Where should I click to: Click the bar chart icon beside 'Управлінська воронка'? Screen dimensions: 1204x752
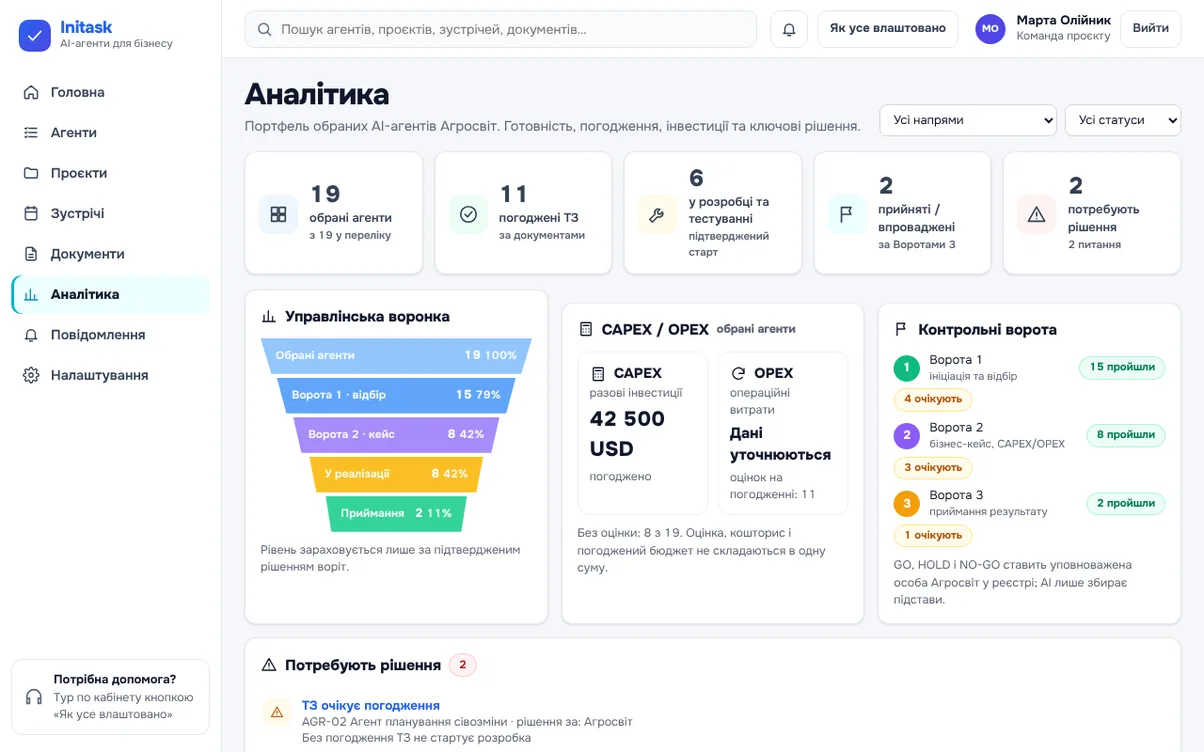point(268,317)
